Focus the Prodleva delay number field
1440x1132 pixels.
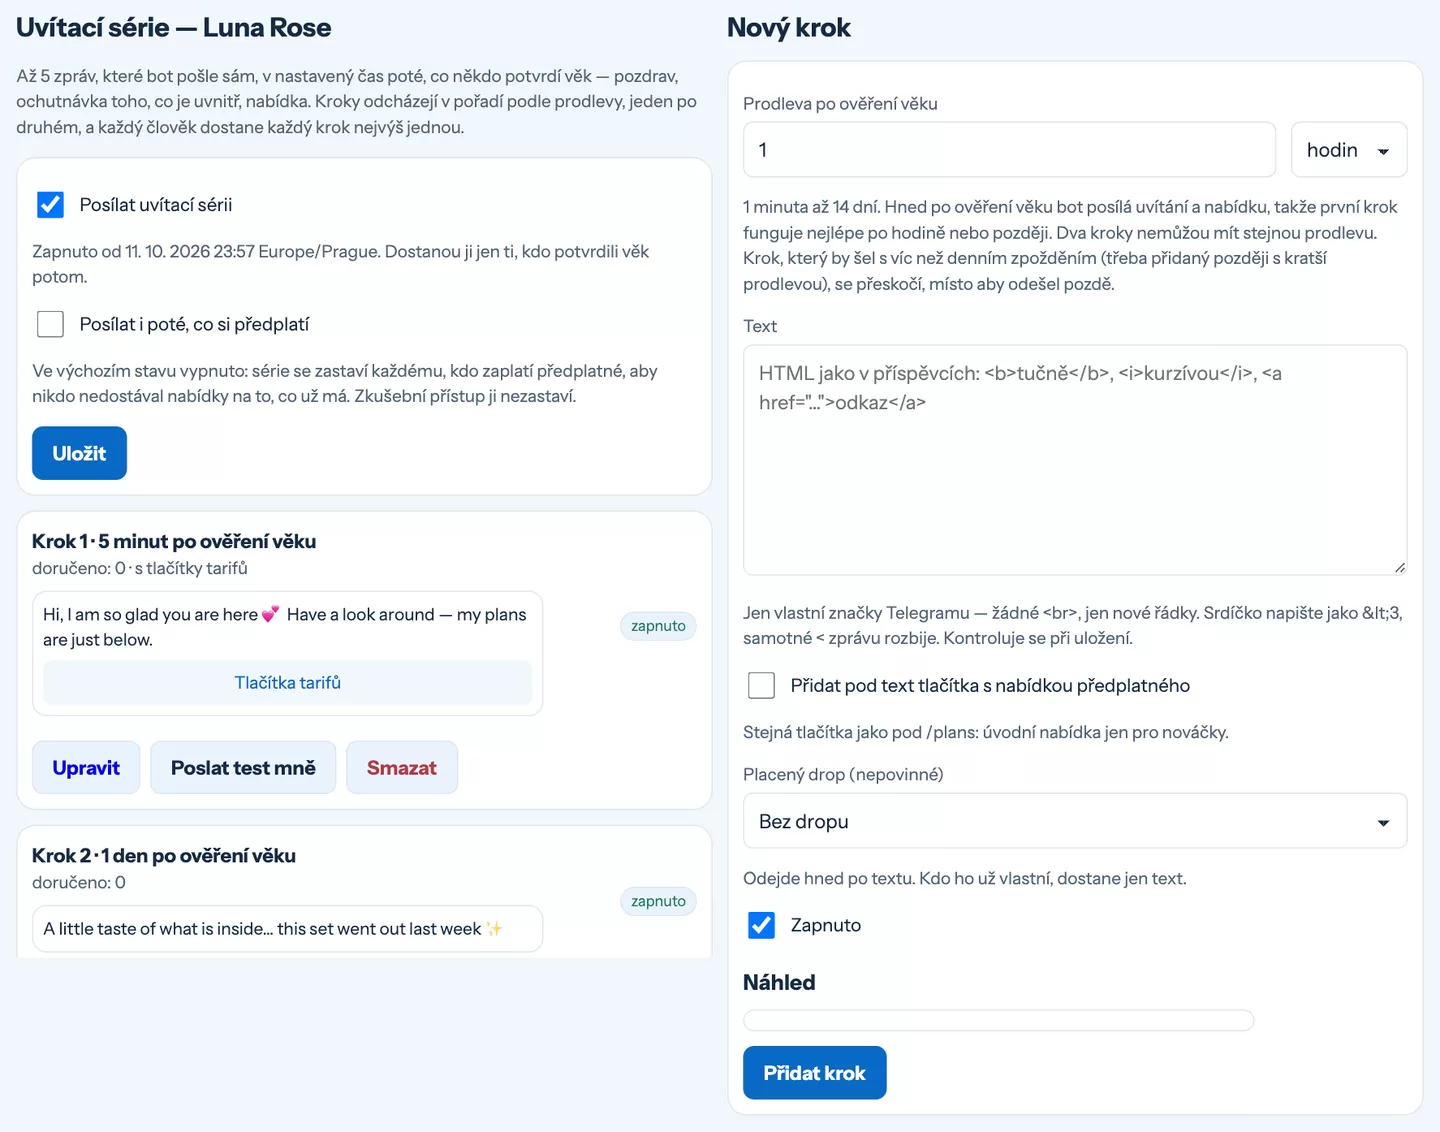coord(1009,150)
